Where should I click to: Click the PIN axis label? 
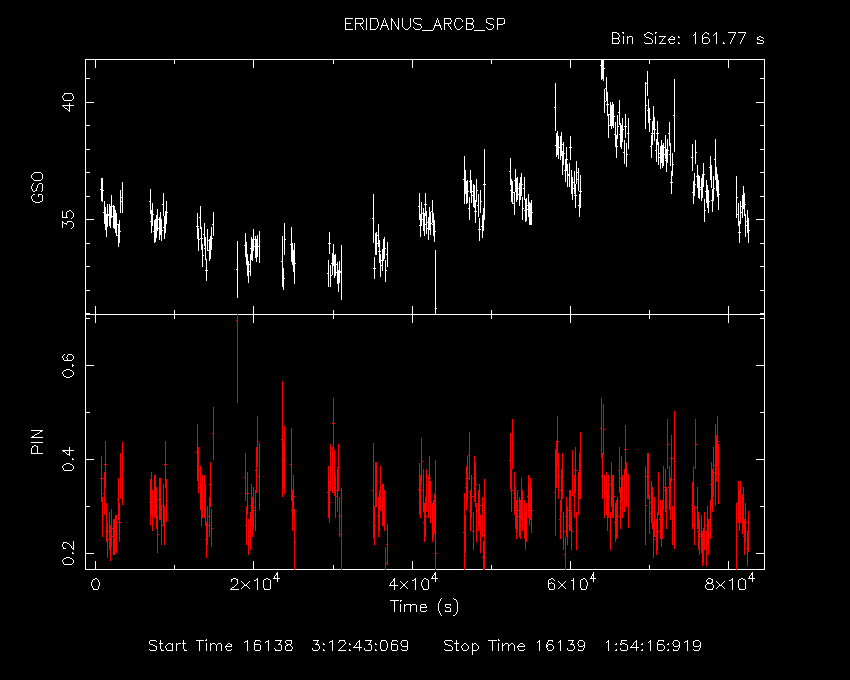point(37,441)
